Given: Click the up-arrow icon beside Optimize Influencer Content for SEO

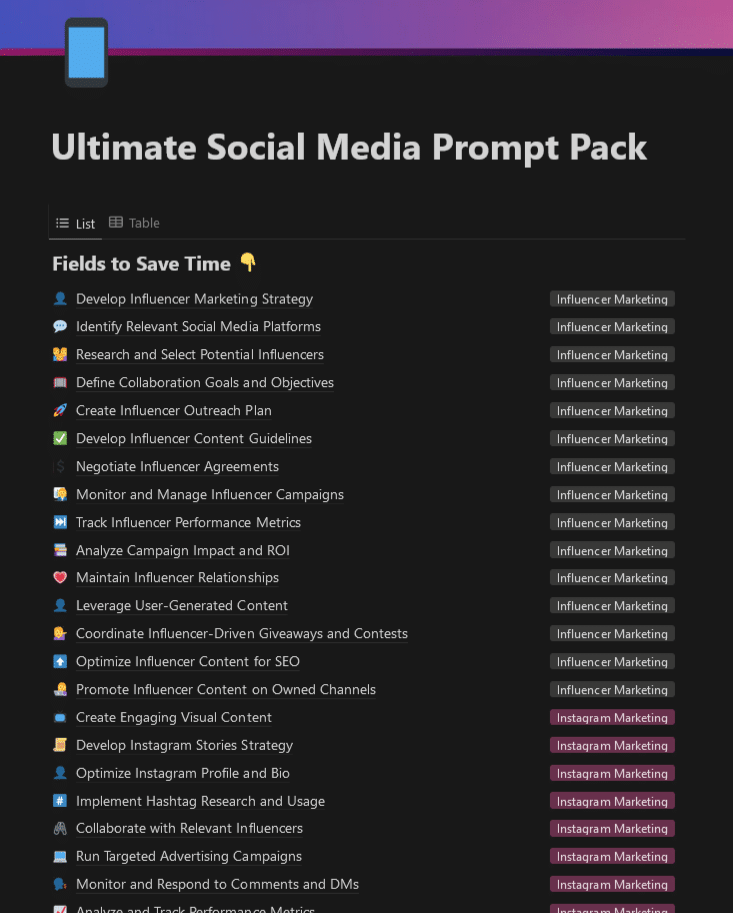Looking at the screenshot, I should pyautogui.click(x=60, y=662).
